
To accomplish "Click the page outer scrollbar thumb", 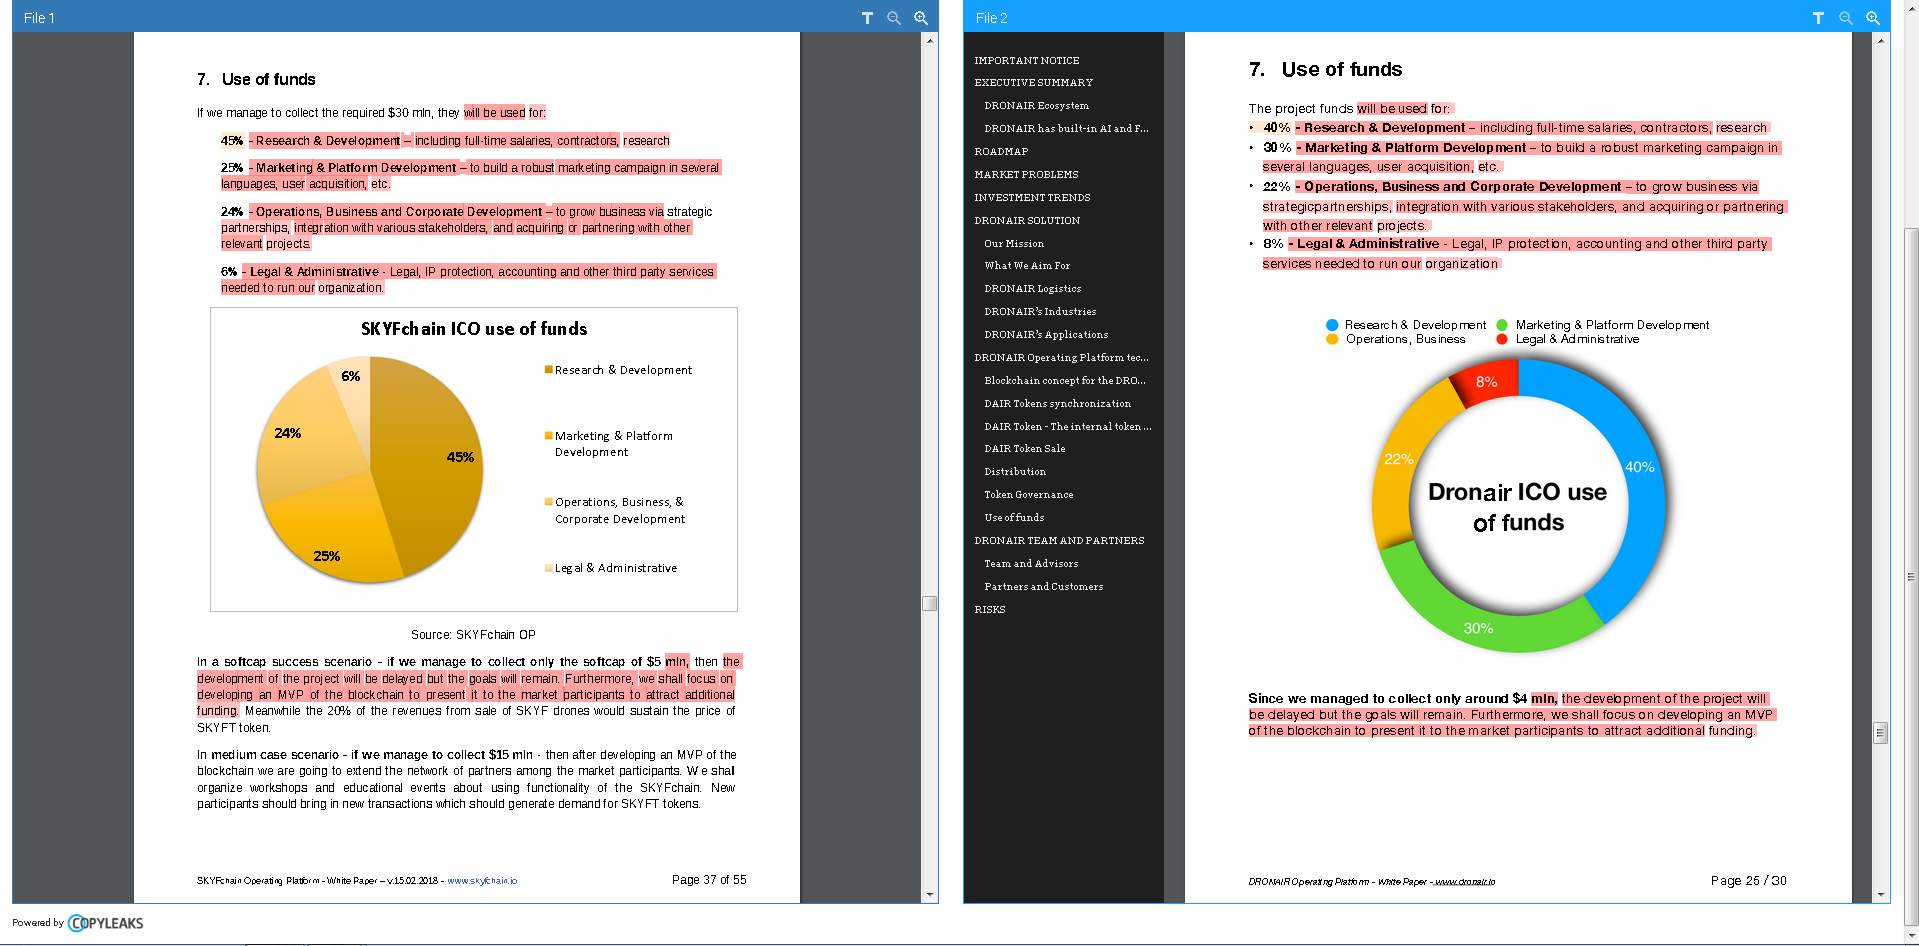I will 1911,577.
